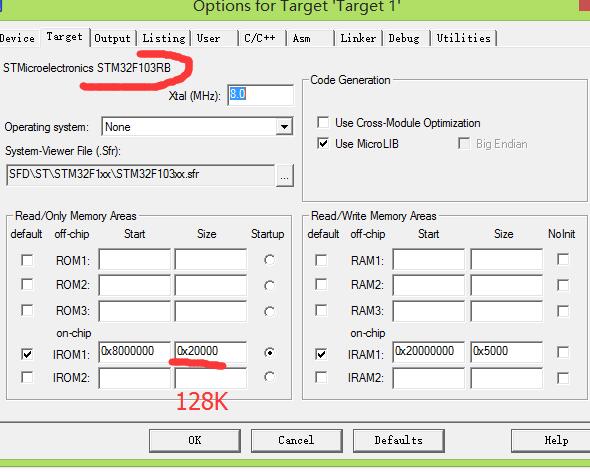Image resolution: width=590 pixels, height=472 pixels.
Task: Select ROM2 Startup radio button
Action: pos(269,285)
